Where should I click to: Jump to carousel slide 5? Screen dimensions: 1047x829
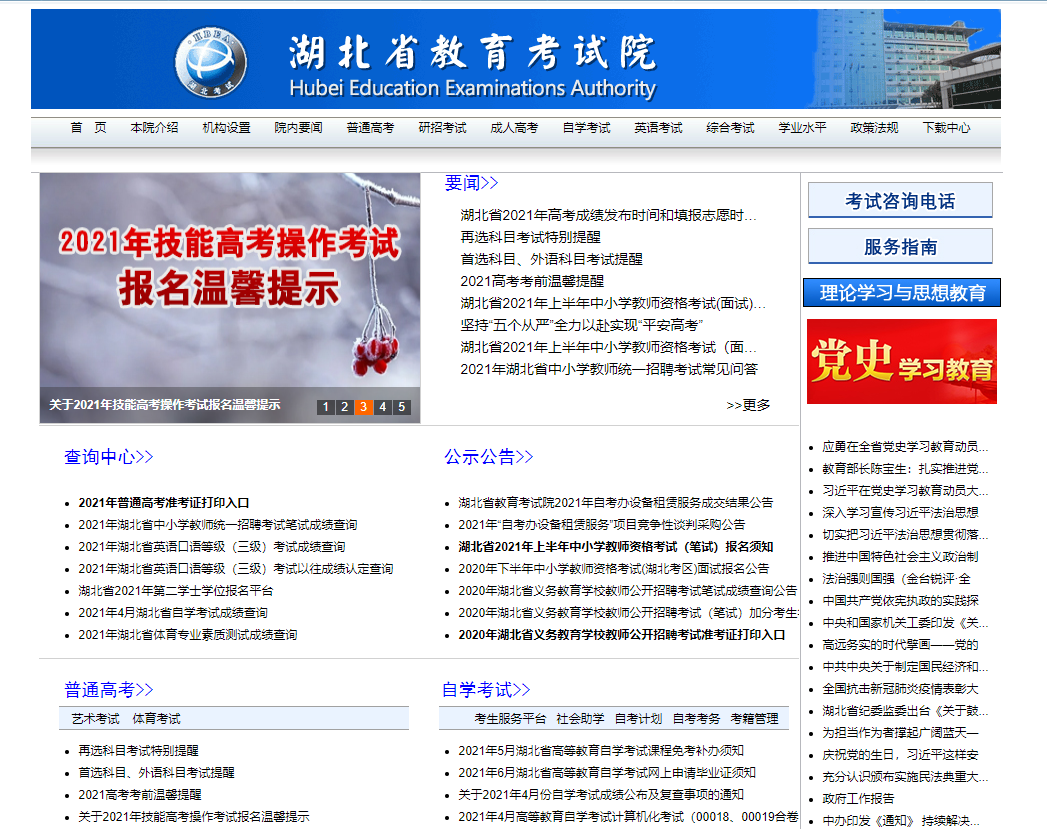pyautogui.click(x=401, y=407)
